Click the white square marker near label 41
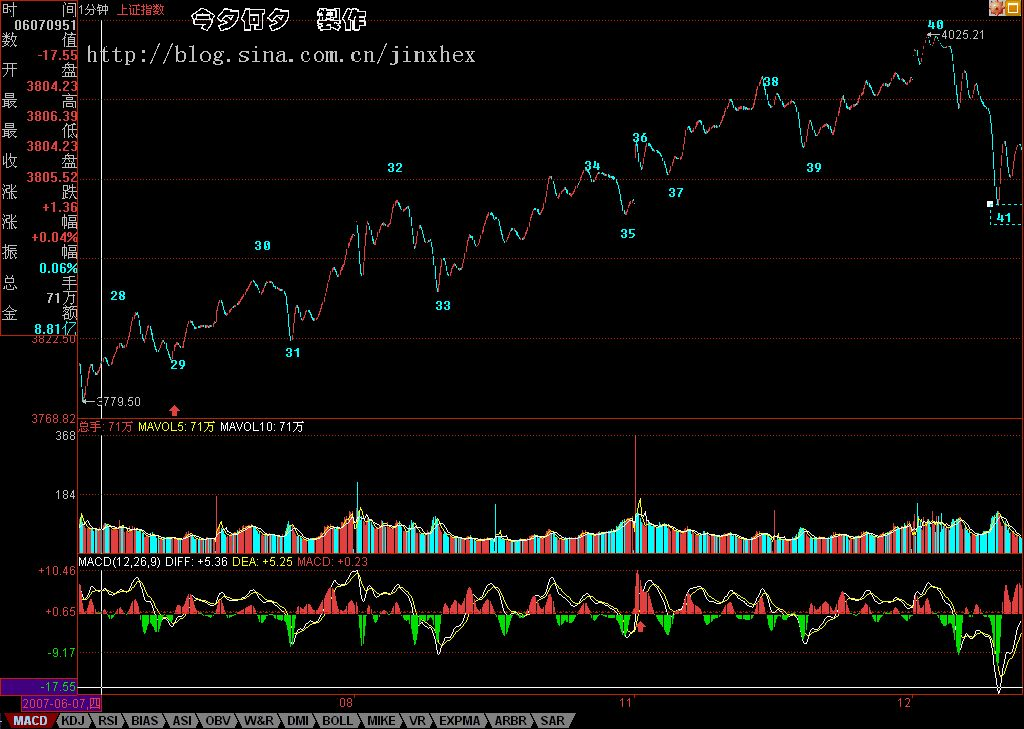The height and width of the screenshot is (729, 1024). (990, 204)
